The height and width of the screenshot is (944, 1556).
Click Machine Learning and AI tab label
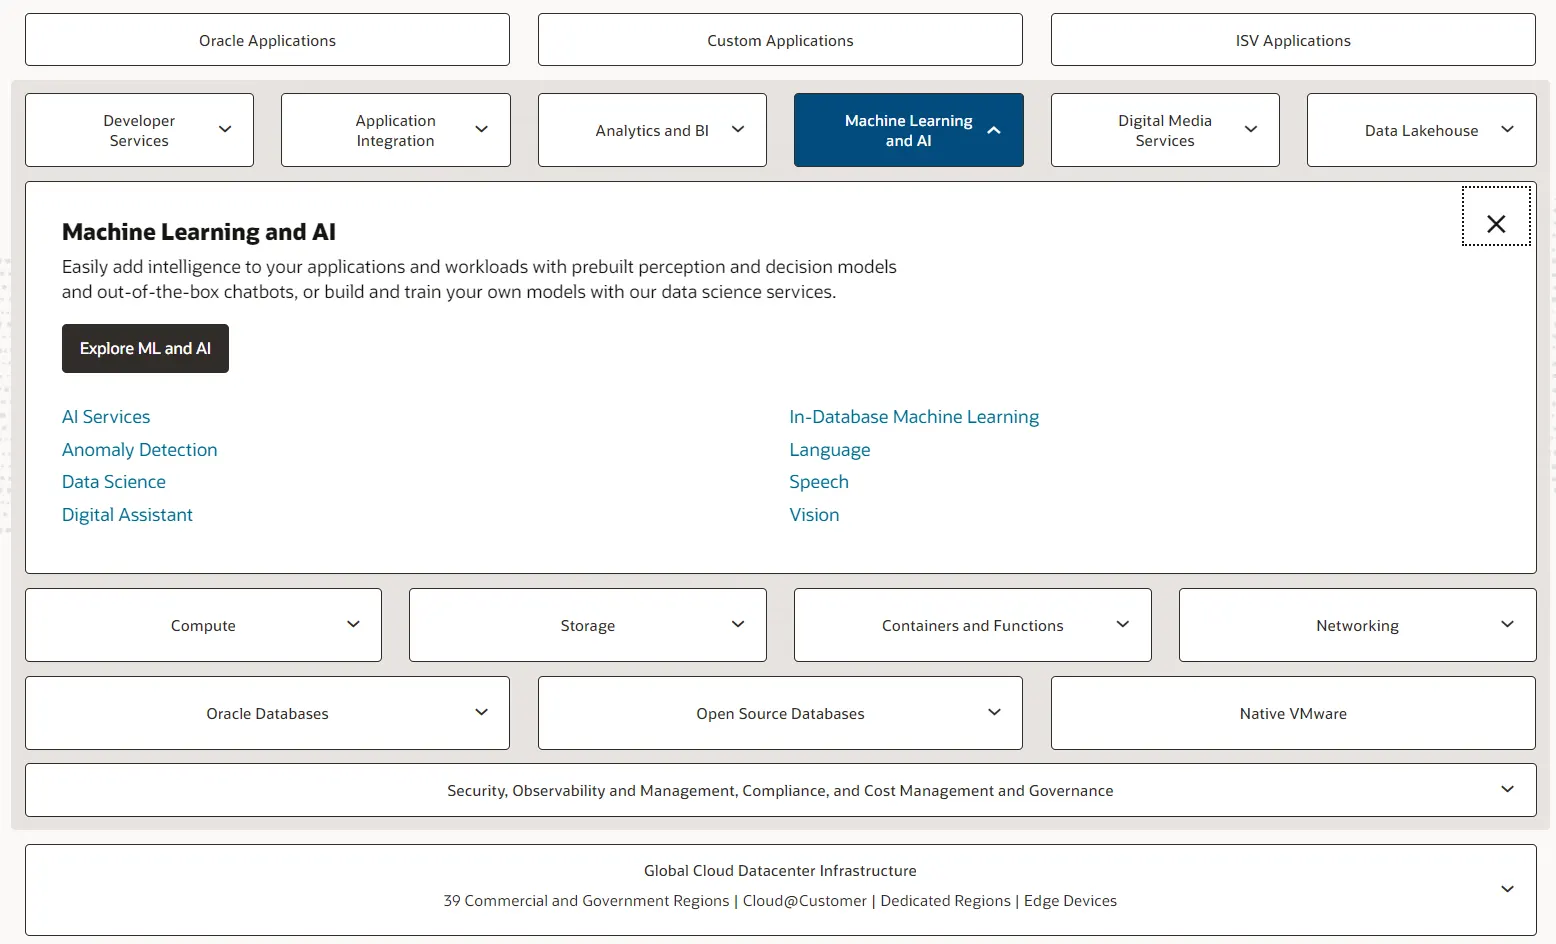[x=908, y=130]
